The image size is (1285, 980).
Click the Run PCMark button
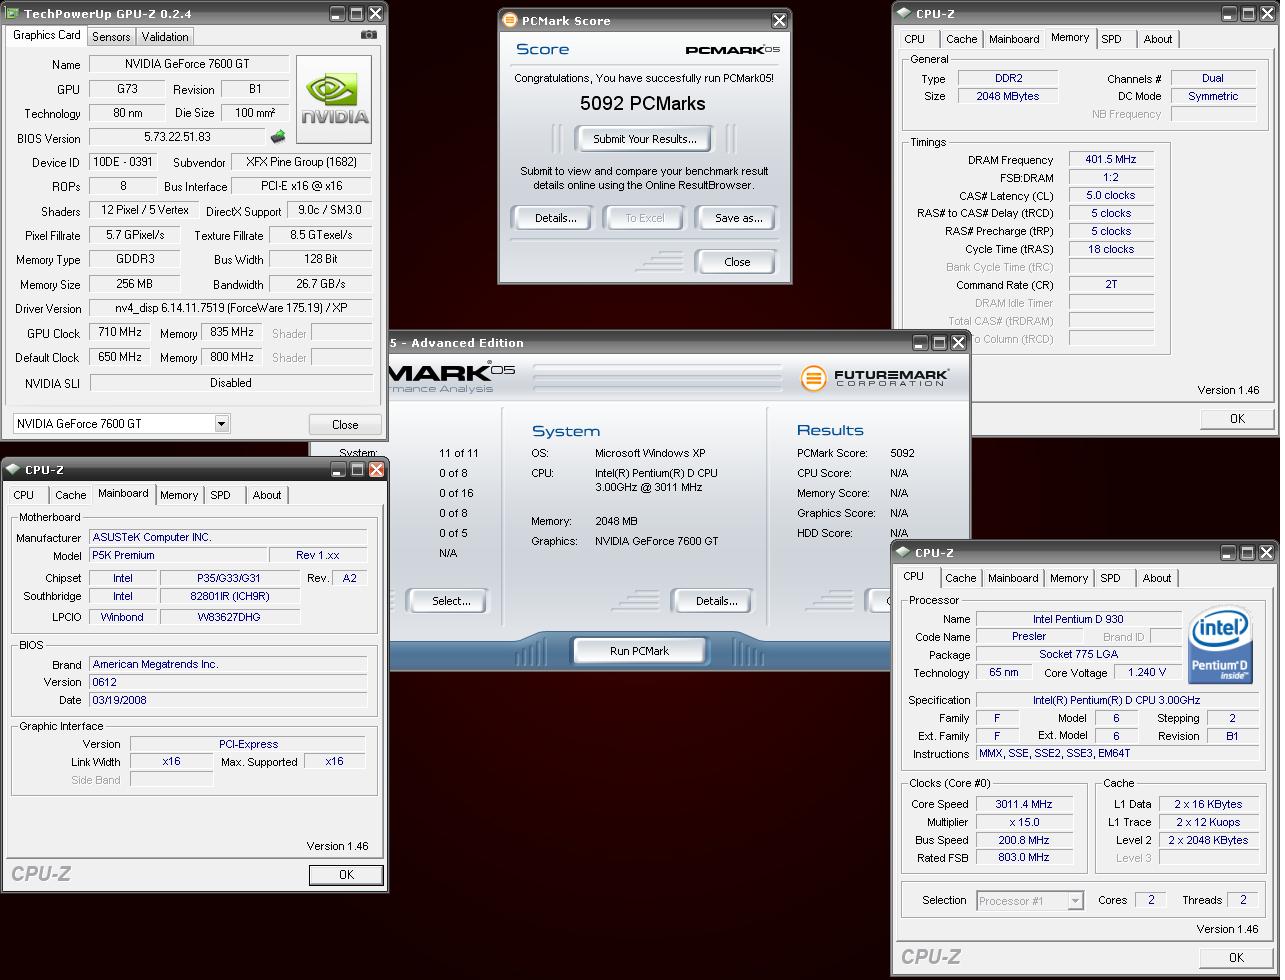pyautogui.click(x=640, y=651)
